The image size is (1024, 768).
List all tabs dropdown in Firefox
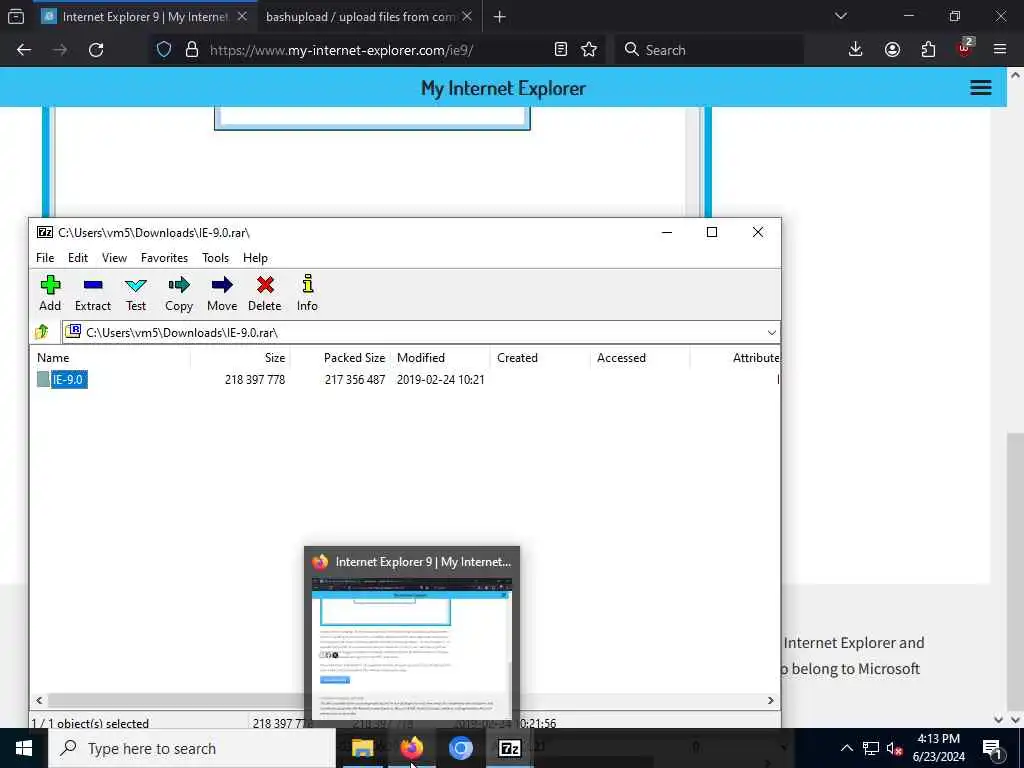[x=841, y=16]
